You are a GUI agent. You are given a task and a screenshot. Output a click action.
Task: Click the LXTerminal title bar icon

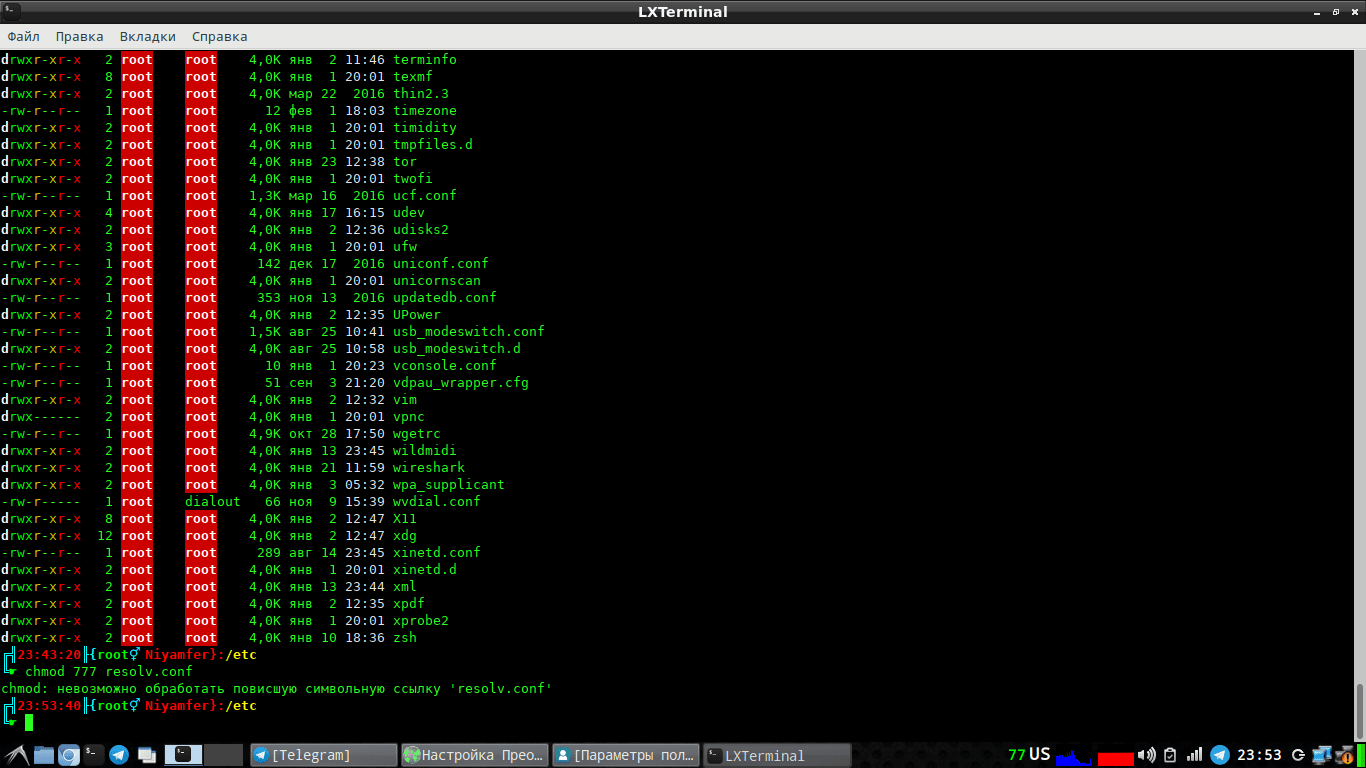pyautogui.click(x=9, y=12)
